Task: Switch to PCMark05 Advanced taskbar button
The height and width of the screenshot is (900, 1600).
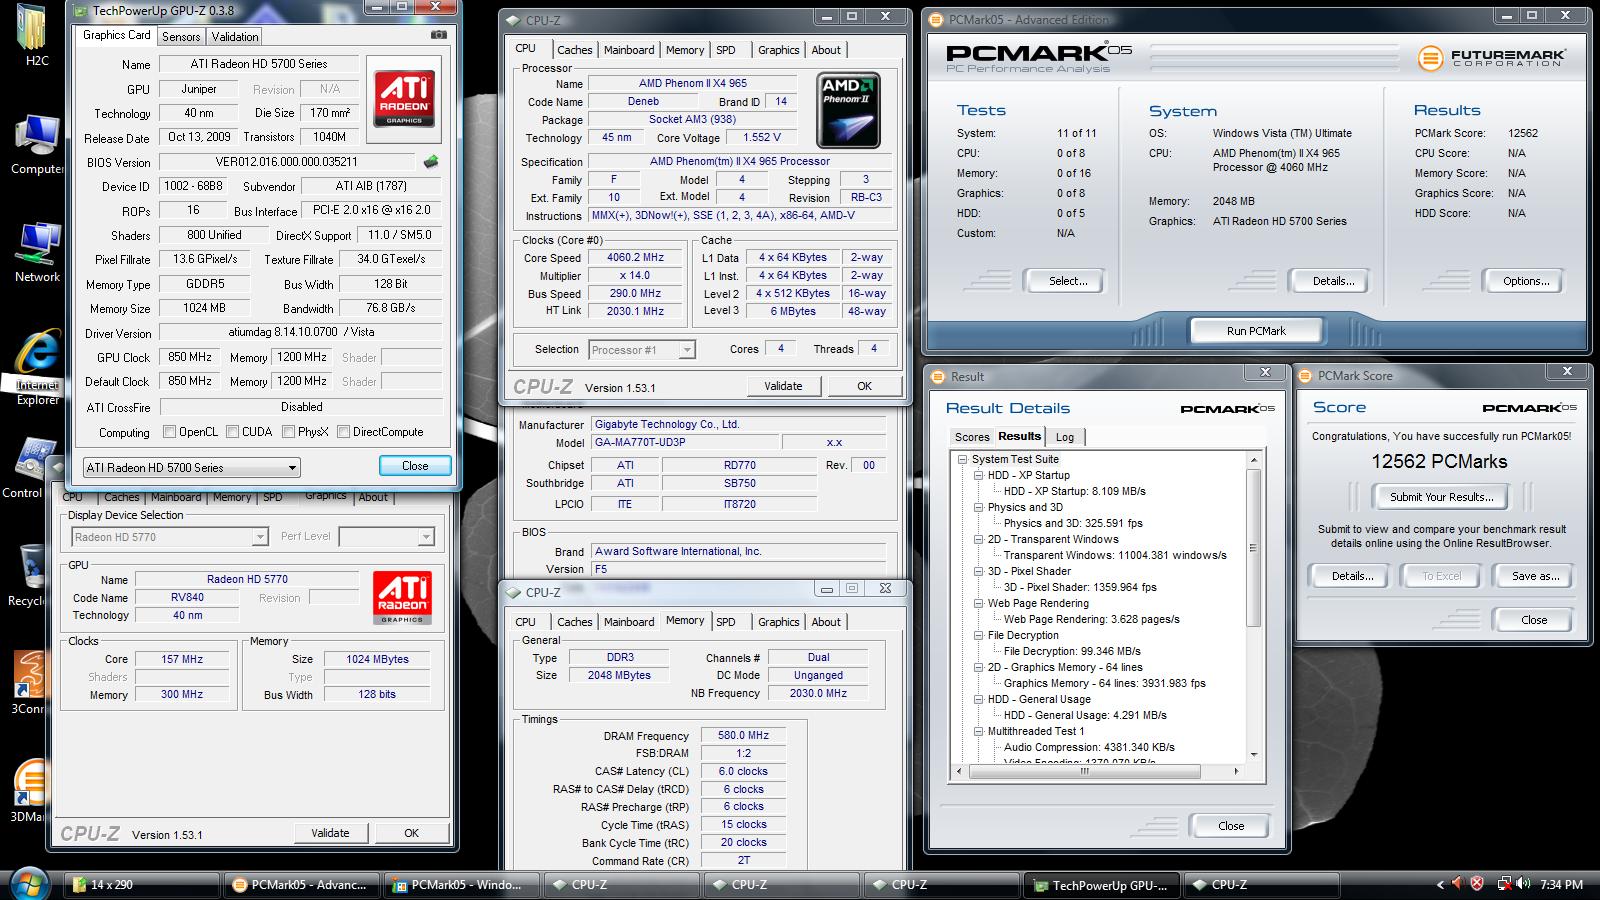Action: point(301,885)
